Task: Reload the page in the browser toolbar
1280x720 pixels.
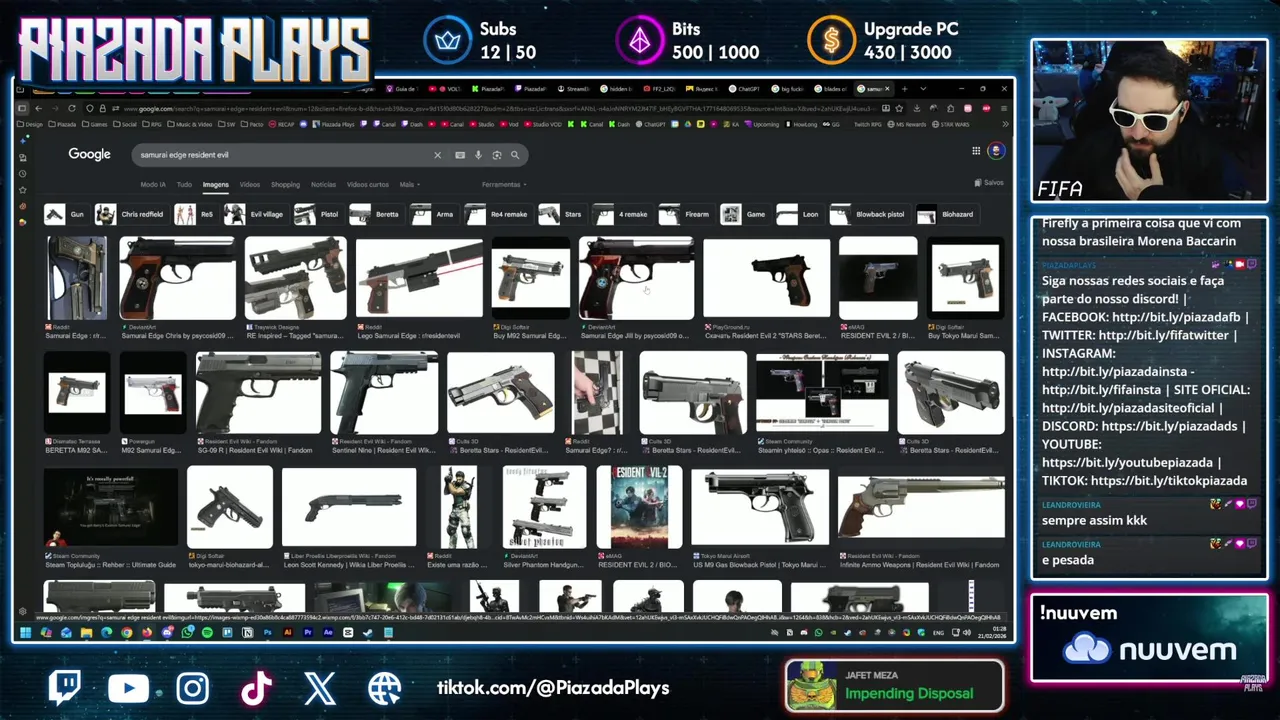Action: click(71, 108)
